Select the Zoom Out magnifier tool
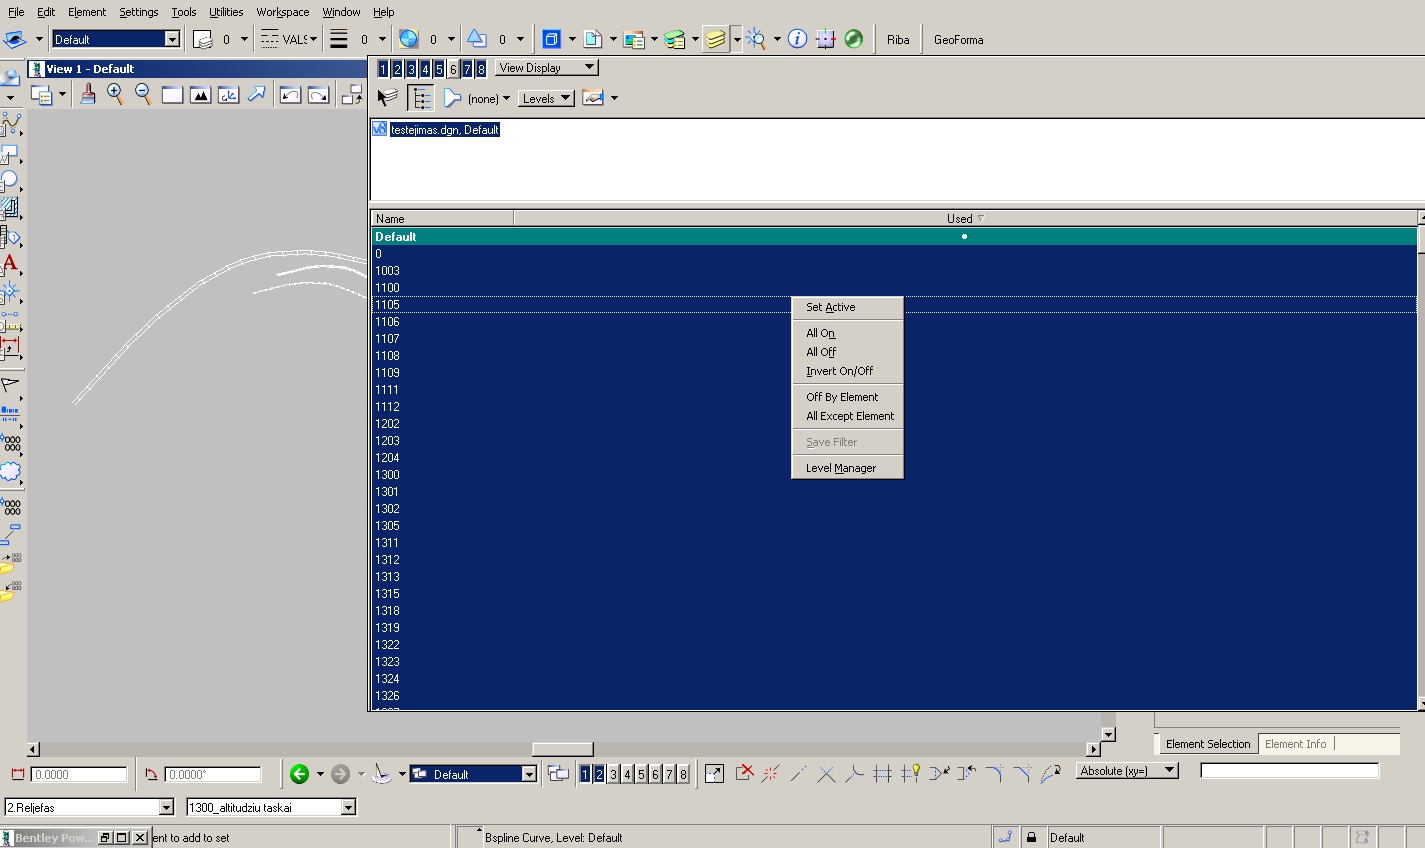This screenshot has height=848, width=1425. [144, 94]
